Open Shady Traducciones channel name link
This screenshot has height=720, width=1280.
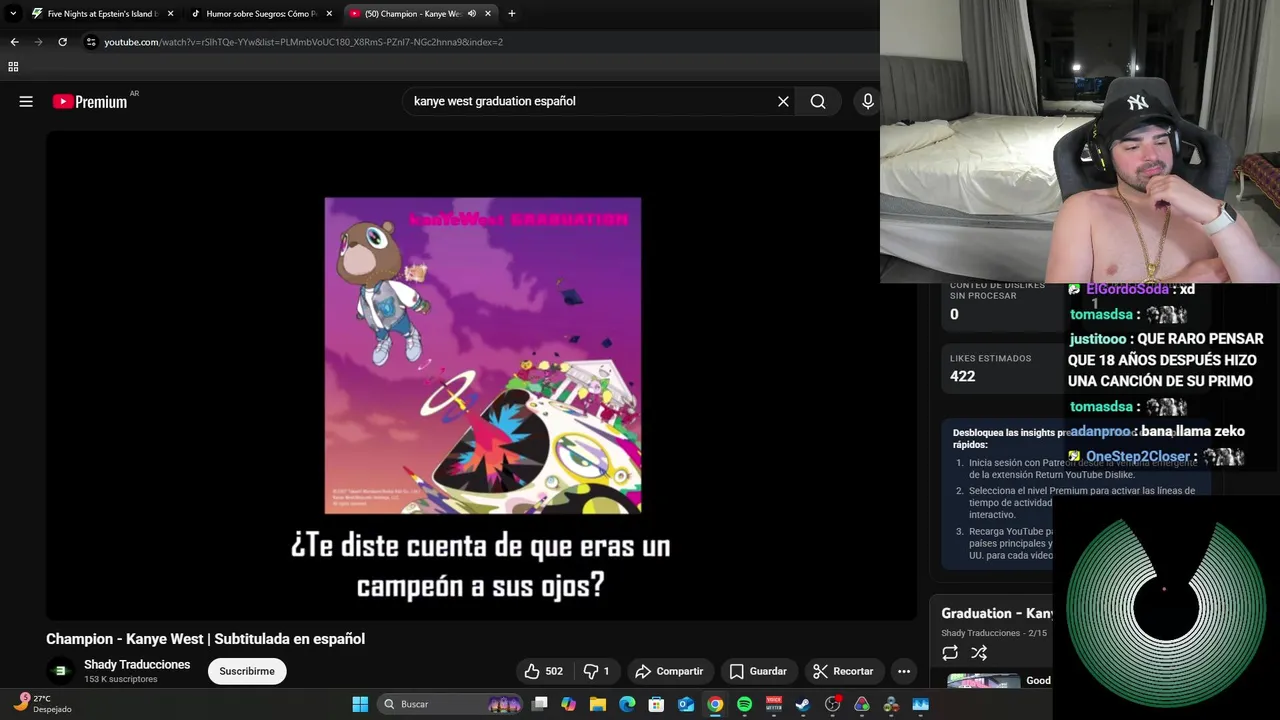click(137, 664)
